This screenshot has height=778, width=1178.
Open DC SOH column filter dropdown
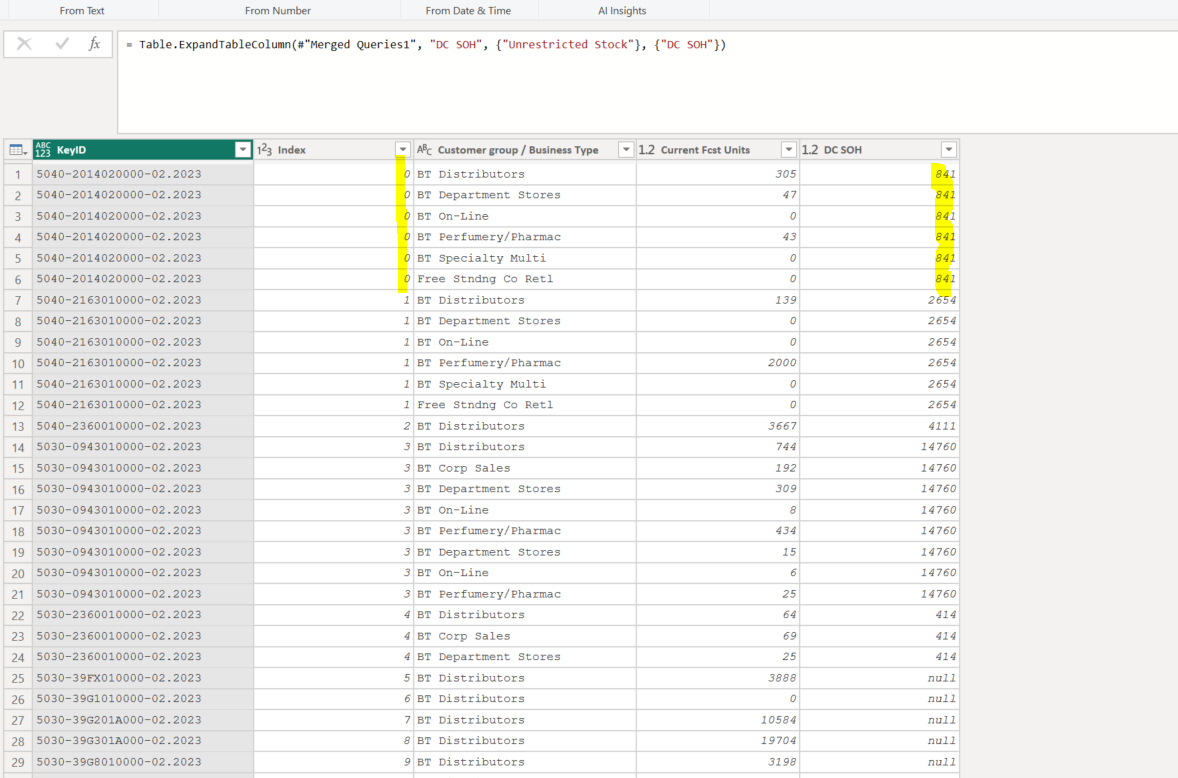point(949,150)
